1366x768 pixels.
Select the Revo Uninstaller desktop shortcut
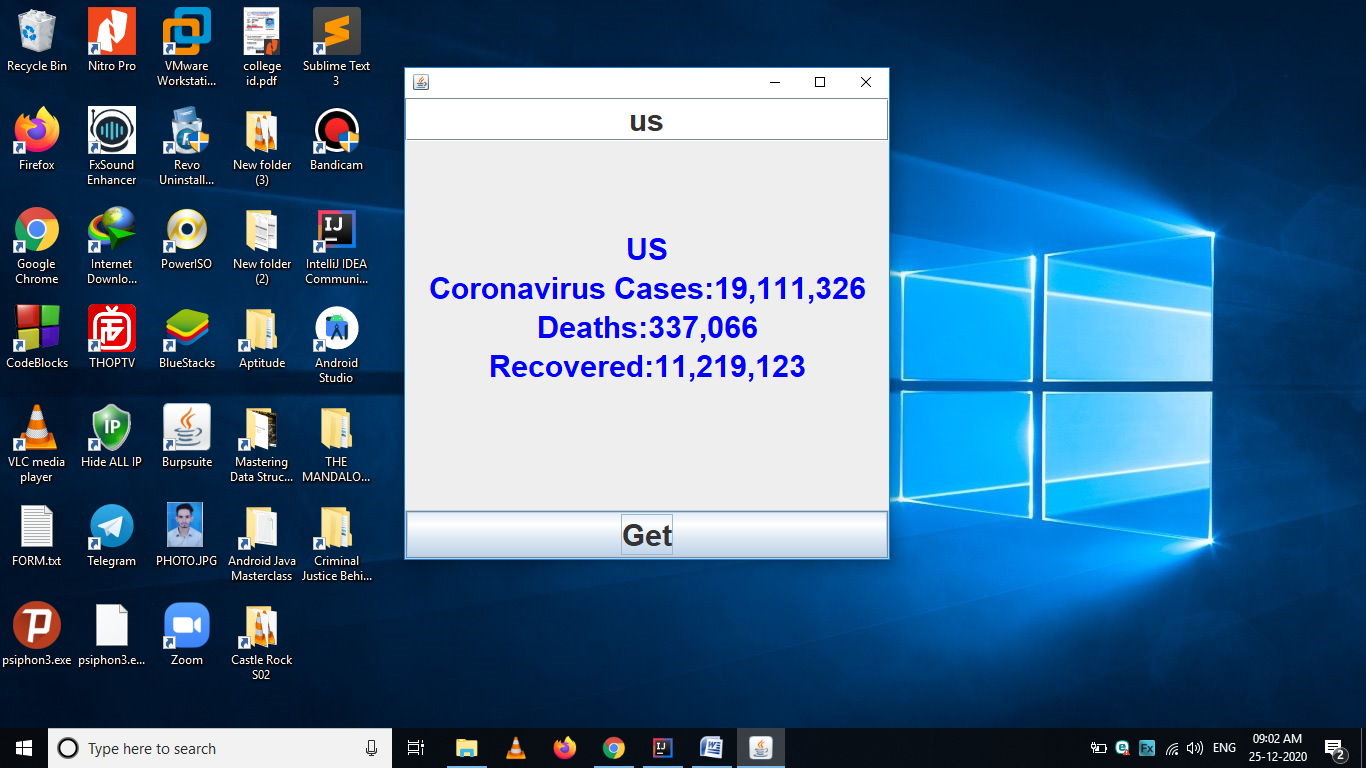187,147
